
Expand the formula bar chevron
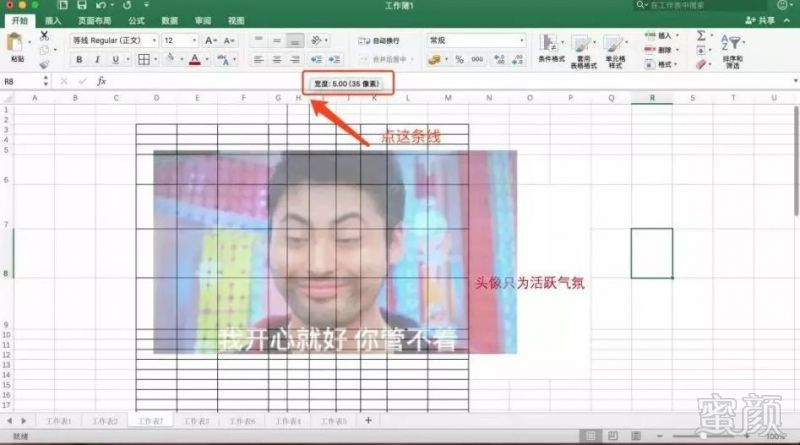pos(795,81)
